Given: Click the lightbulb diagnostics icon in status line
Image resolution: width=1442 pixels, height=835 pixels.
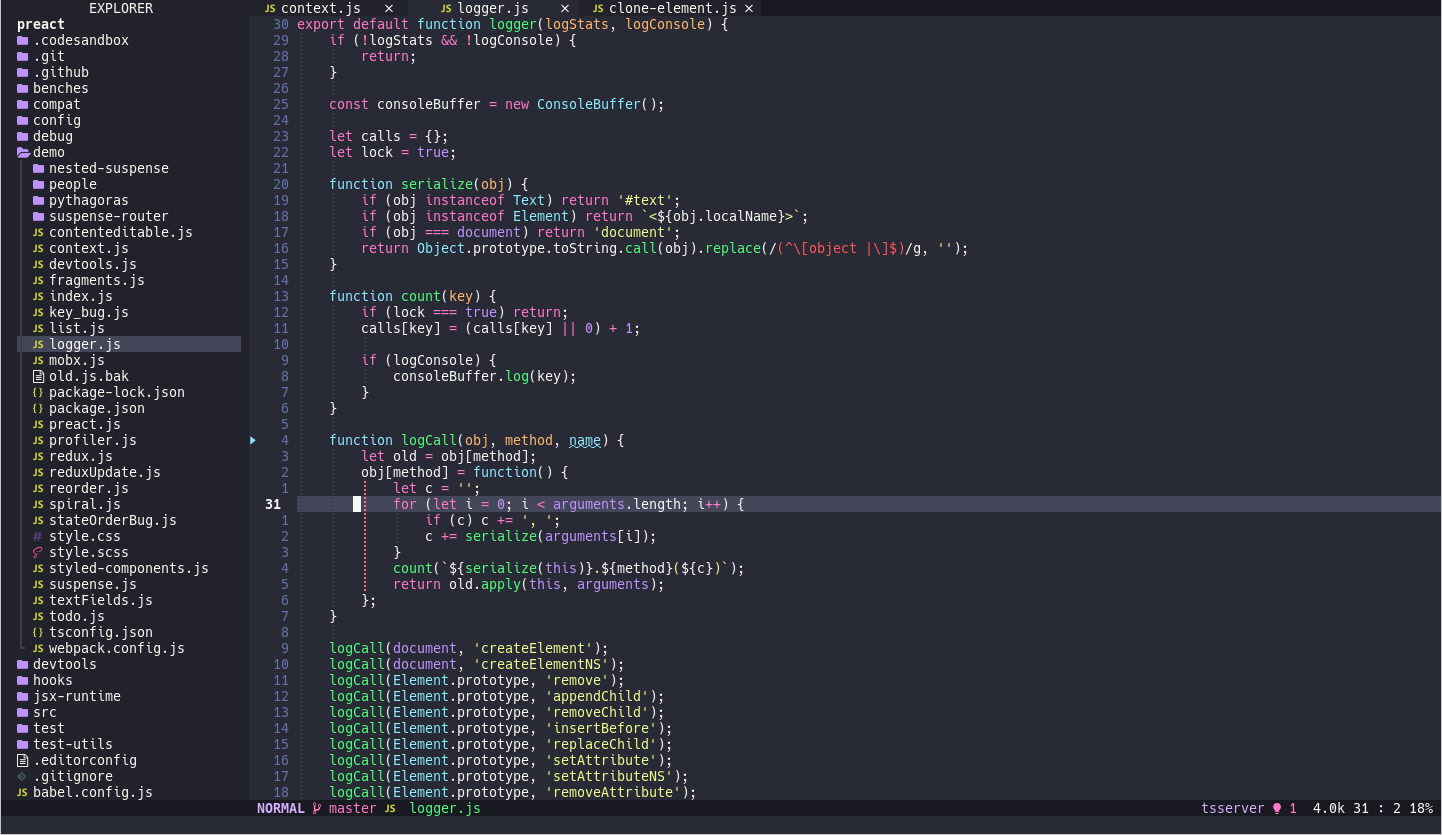Looking at the screenshot, I should [x=1277, y=808].
